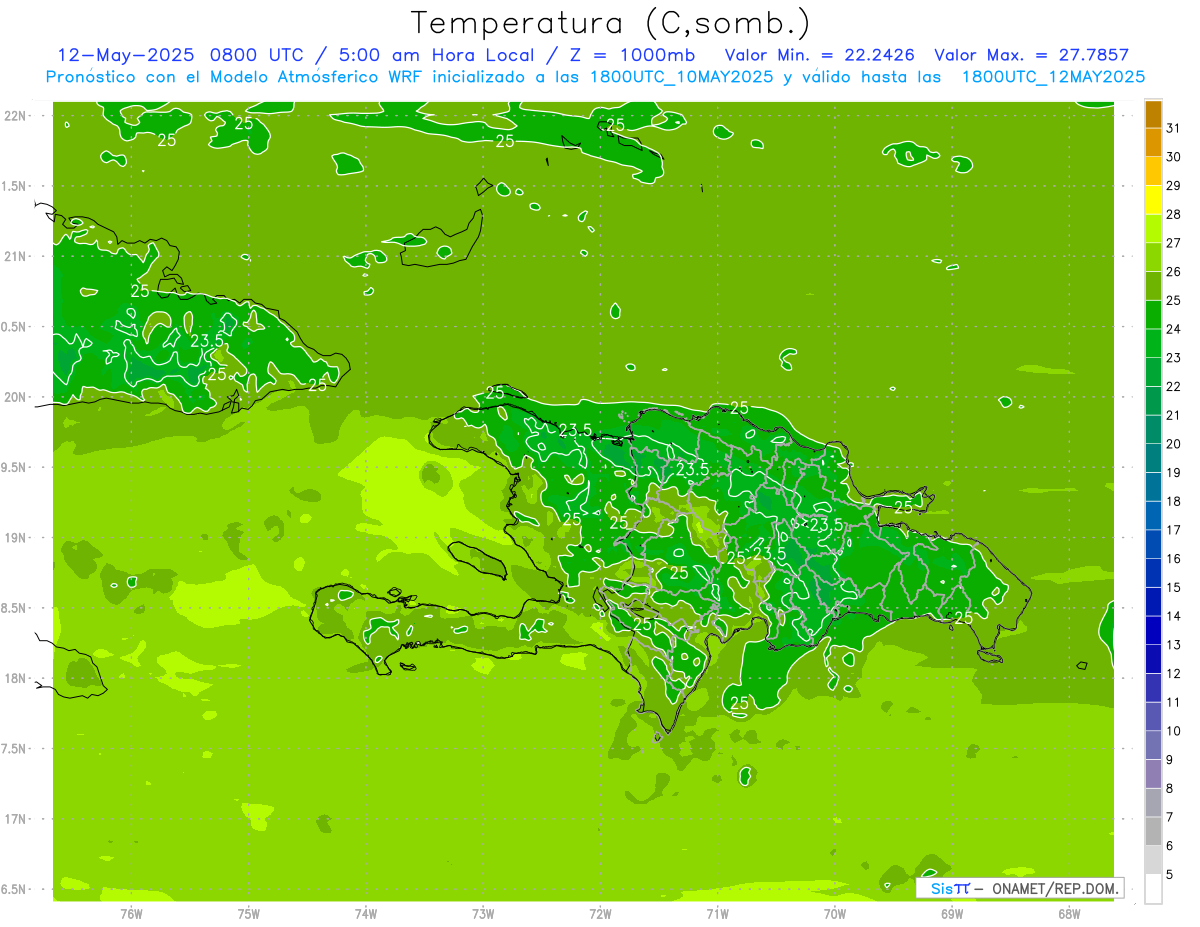The width and height of the screenshot is (1200, 927).
Task: Click the gray colorbar swatch between 6 and 7
Action: pos(1153,832)
